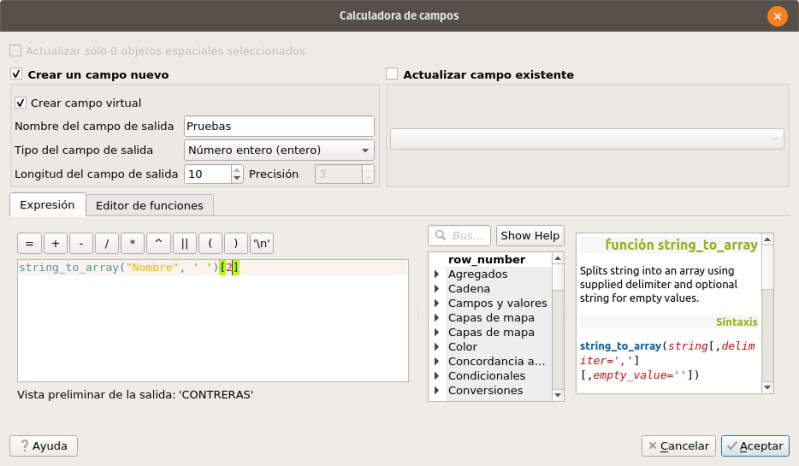
Task: Open Tipo del campo de salida dropdown
Action: [x=279, y=150]
